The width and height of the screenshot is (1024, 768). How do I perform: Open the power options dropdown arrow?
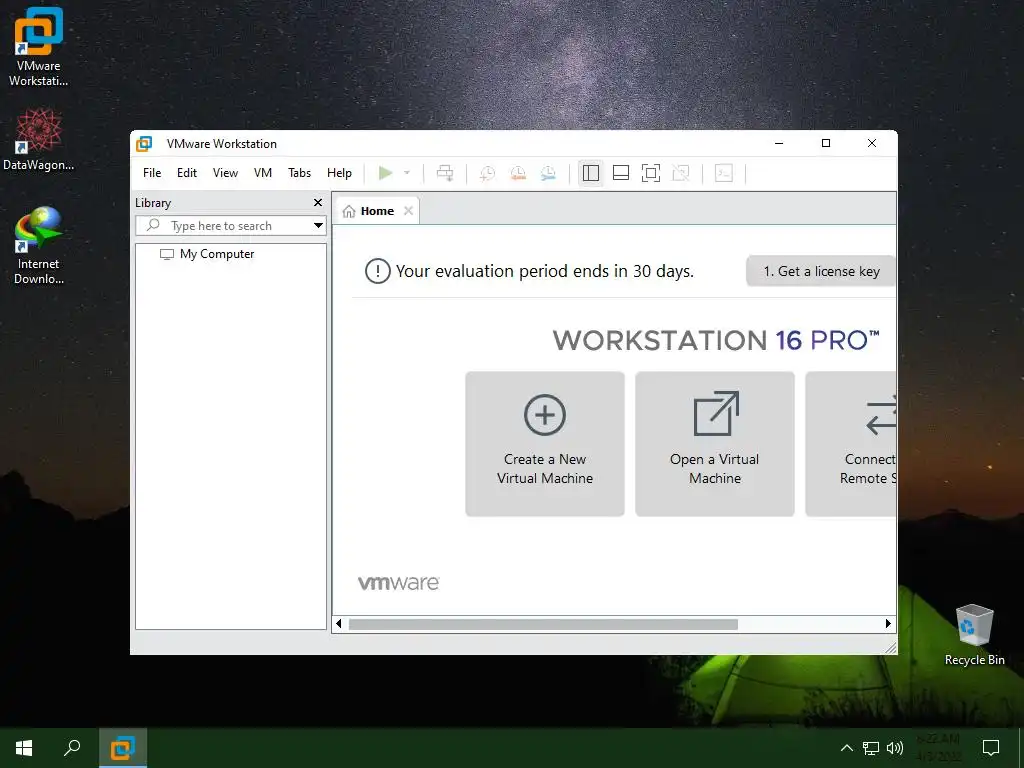tap(407, 173)
